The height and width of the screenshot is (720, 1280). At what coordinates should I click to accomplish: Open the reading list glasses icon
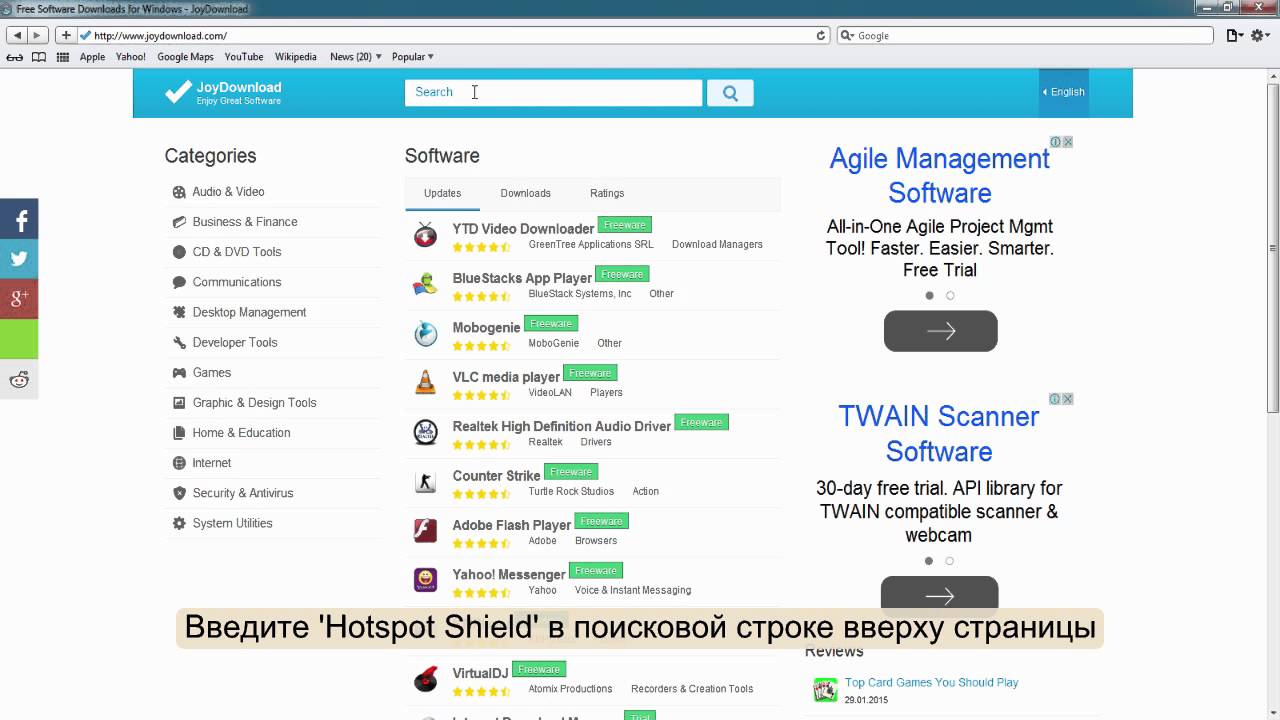(15, 57)
